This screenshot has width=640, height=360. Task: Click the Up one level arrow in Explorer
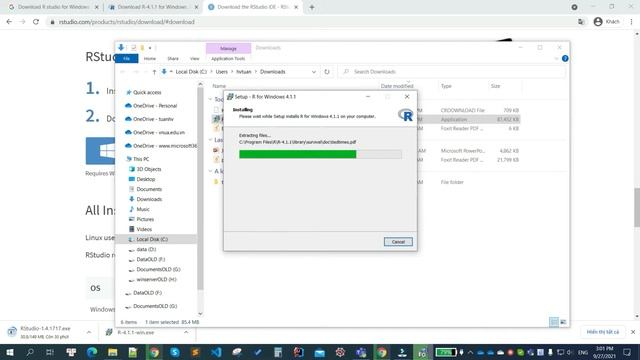point(154,72)
